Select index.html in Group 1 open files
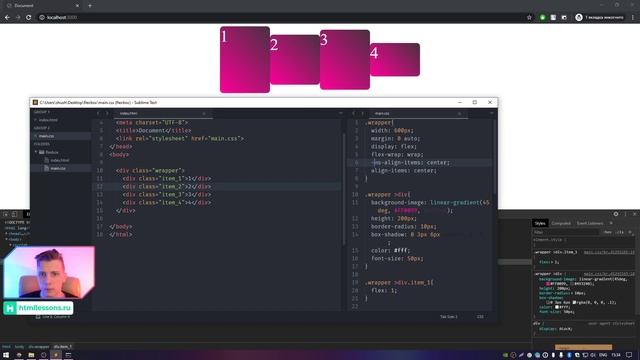 [48, 120]
